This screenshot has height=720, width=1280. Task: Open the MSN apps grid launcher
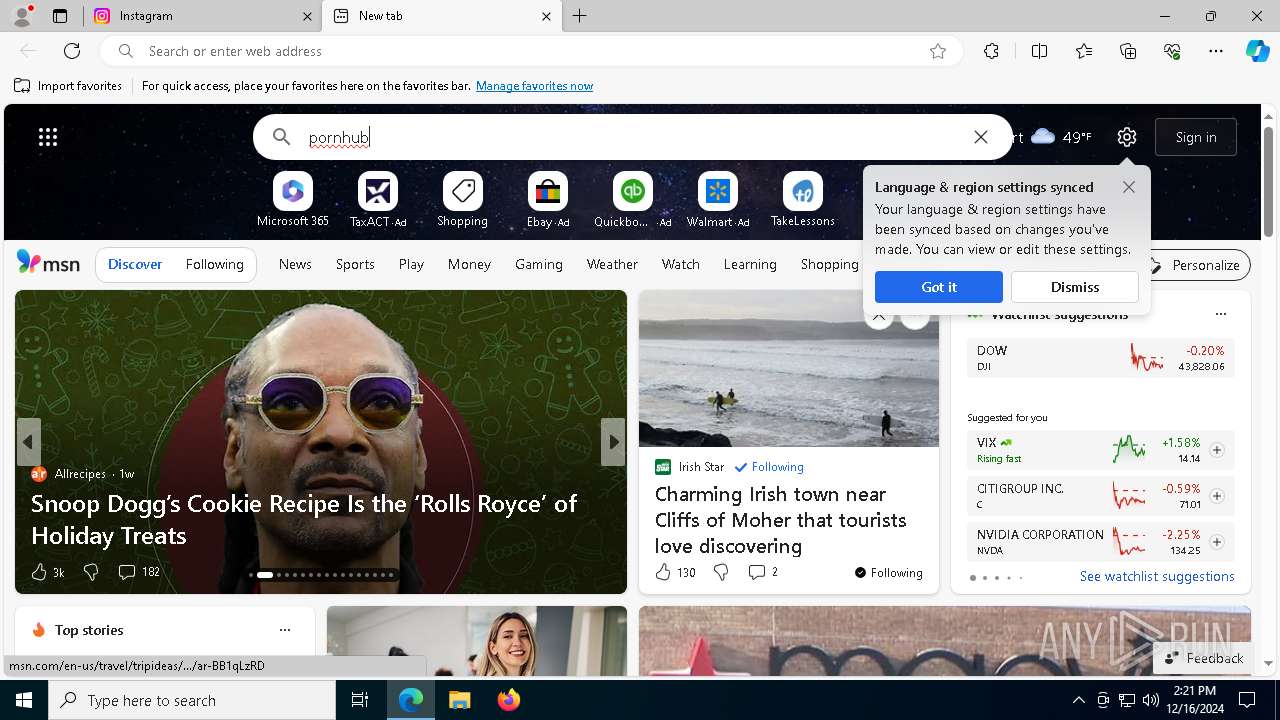pyautogui.click(x=48, y=137)
